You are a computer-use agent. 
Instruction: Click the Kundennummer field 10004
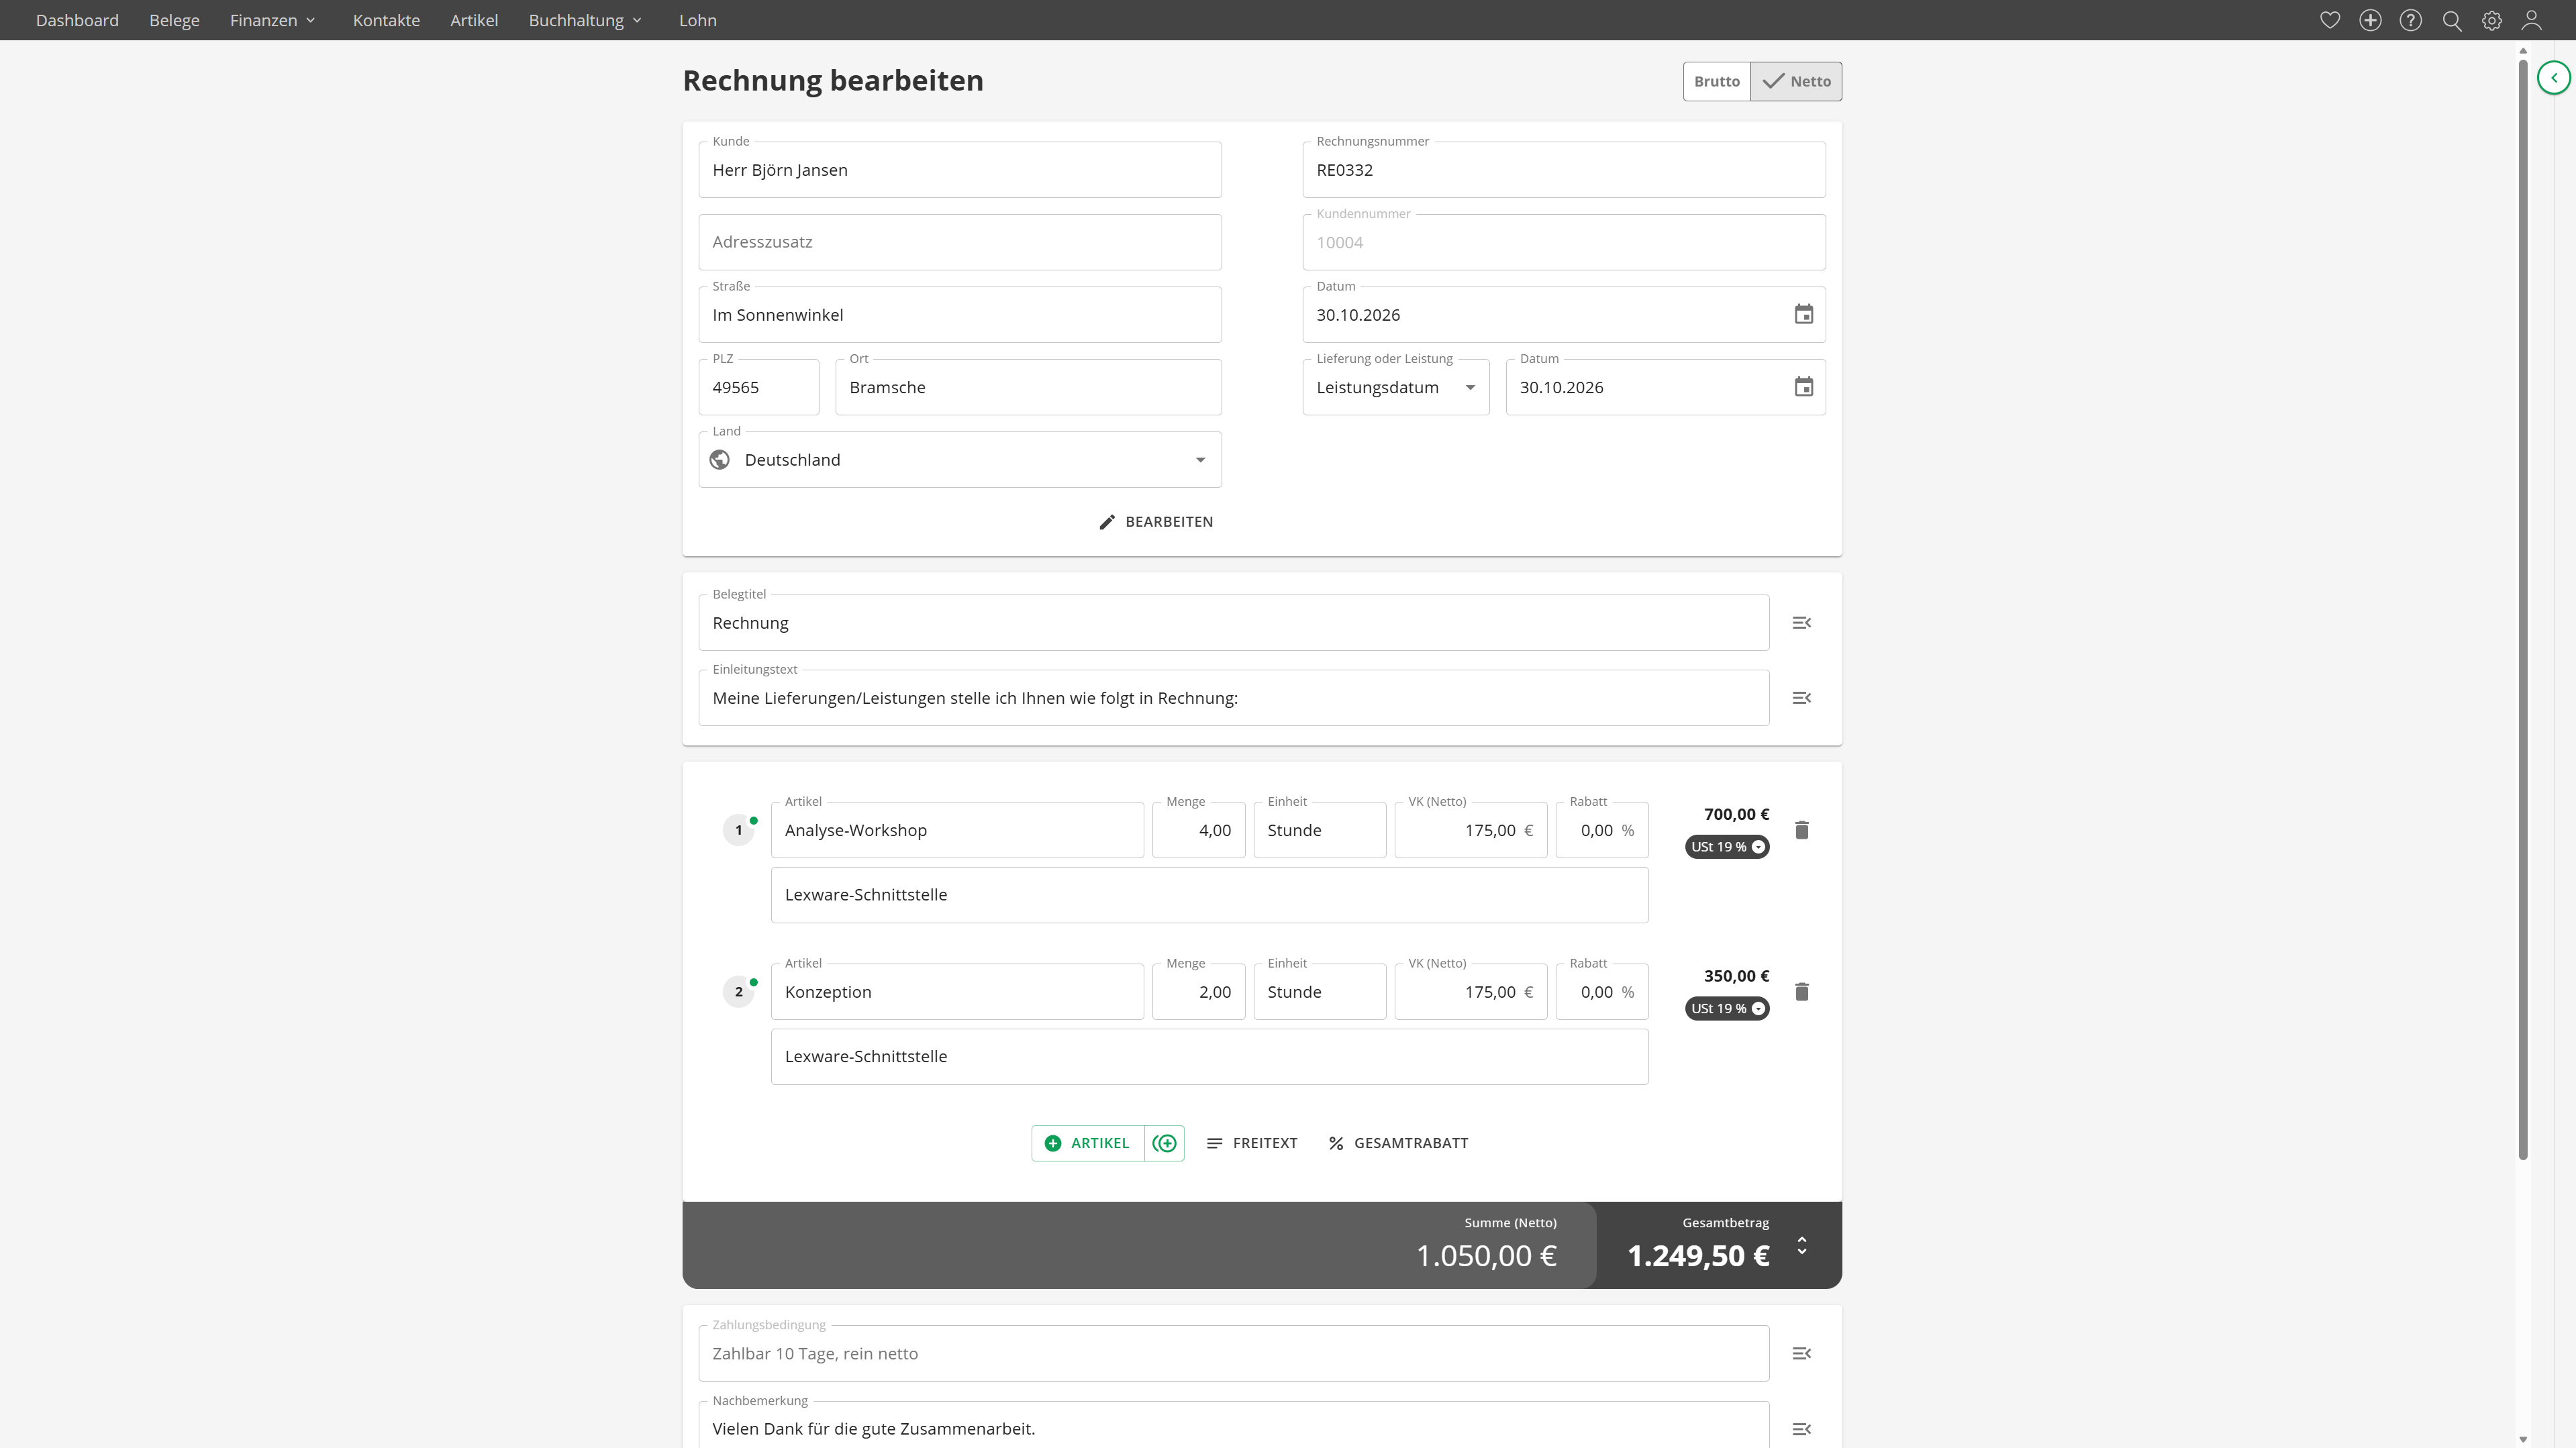(x=1564, y=242)
